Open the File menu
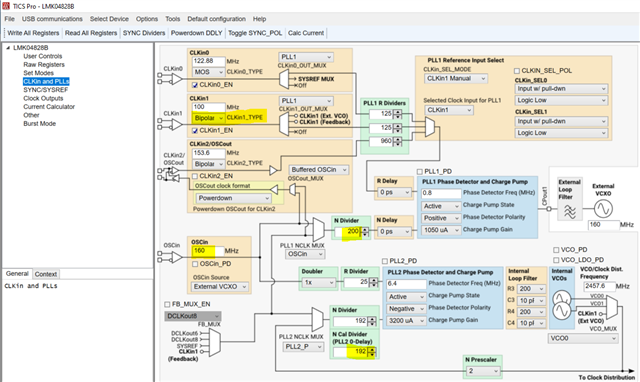The width and height of the screenshot is (640, 382). tap(9, 19)
